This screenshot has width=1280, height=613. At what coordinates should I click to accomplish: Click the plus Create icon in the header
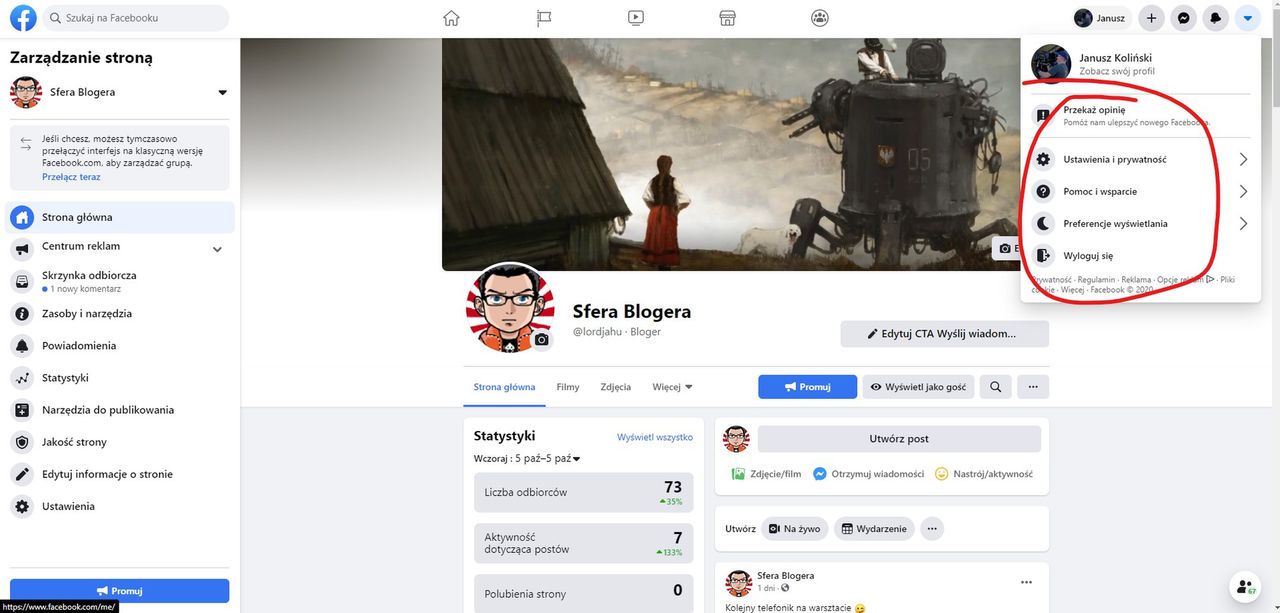click(x=1152, y=18)
